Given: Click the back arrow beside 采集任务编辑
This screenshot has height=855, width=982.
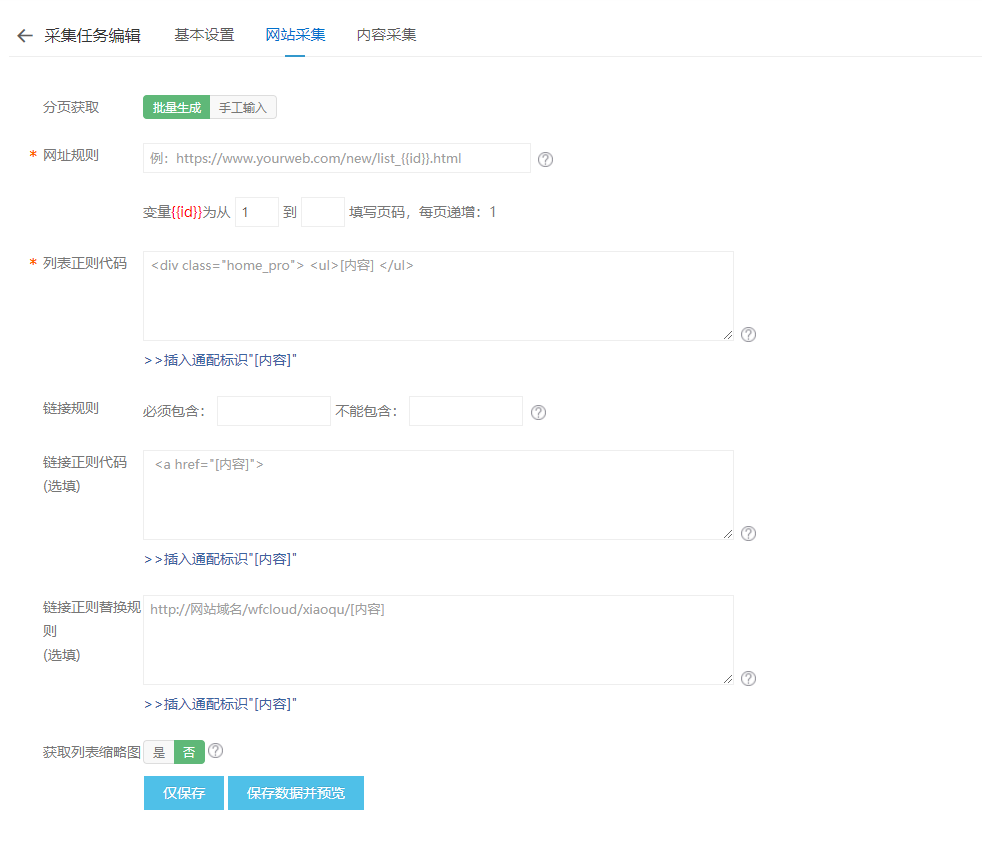Looking at the screenshot, I should point(24,35).
